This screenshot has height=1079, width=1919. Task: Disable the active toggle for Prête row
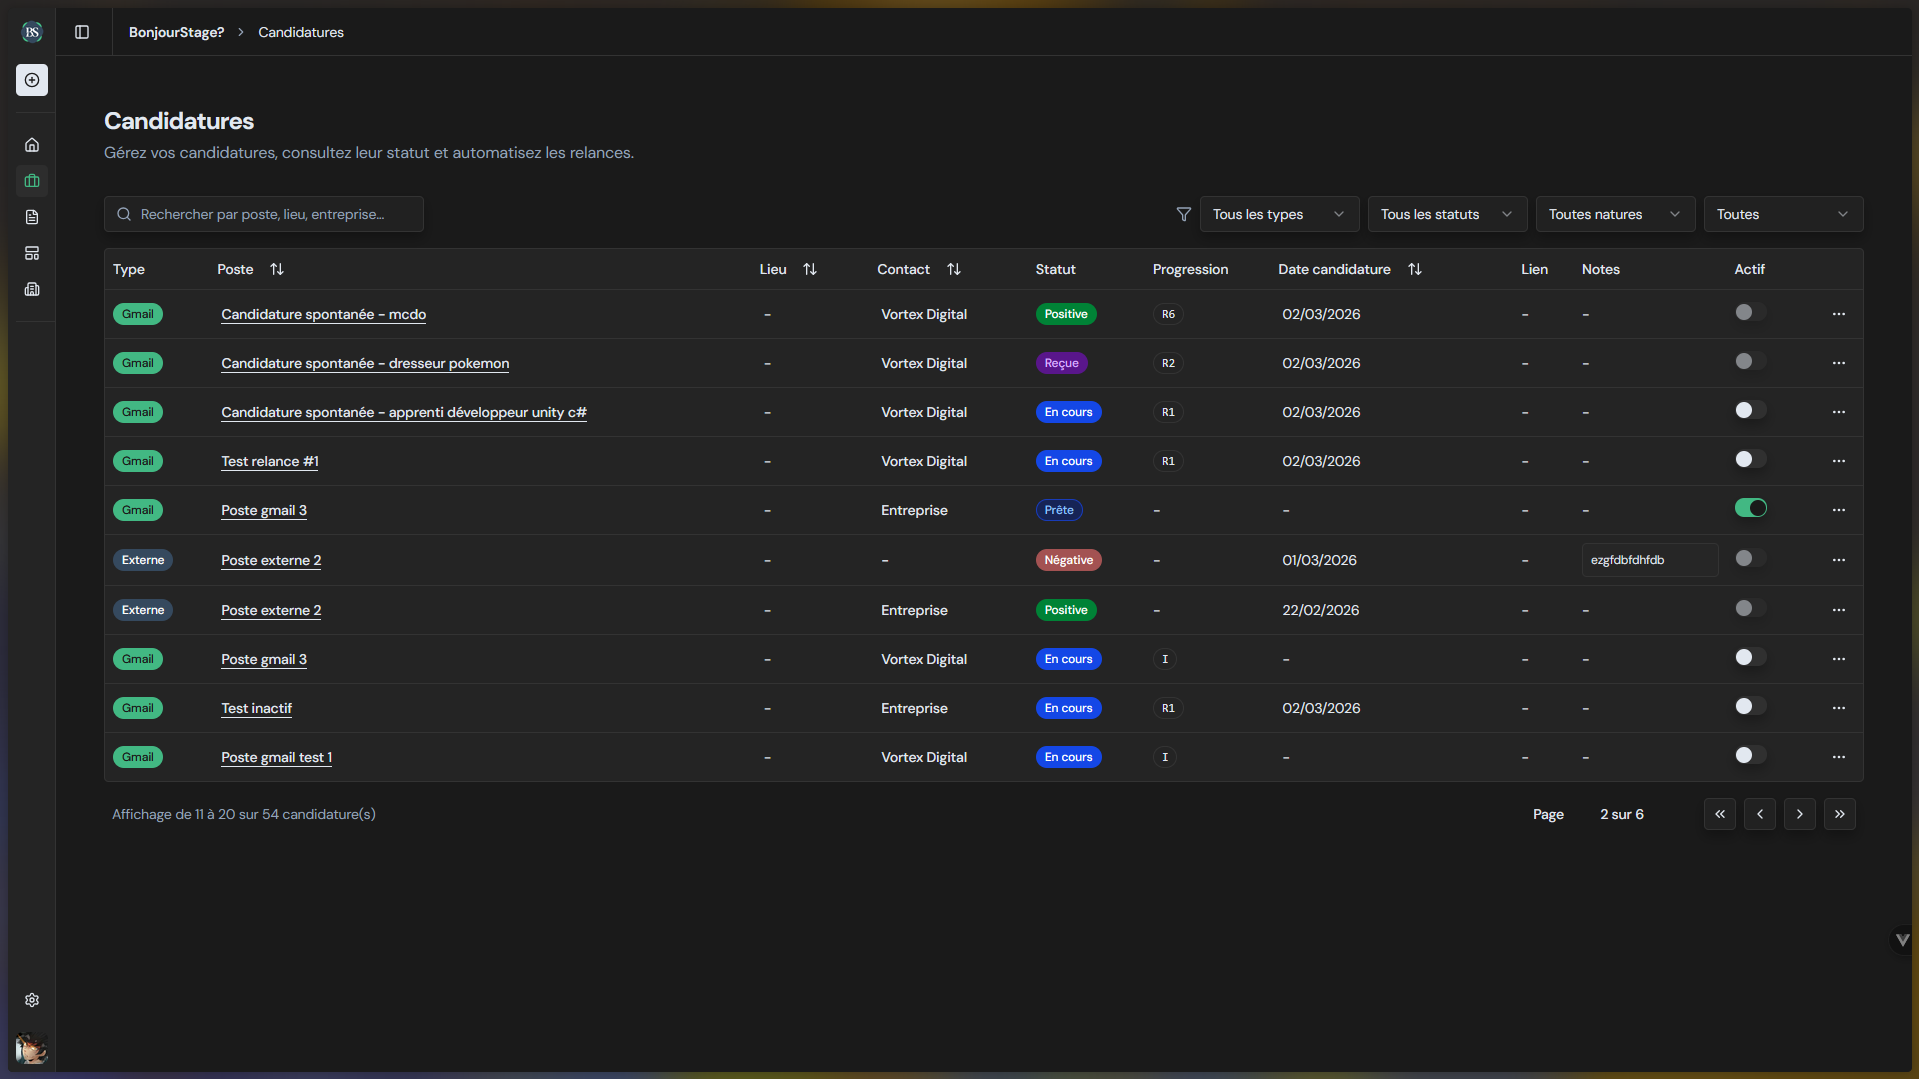pos(1750,508)
